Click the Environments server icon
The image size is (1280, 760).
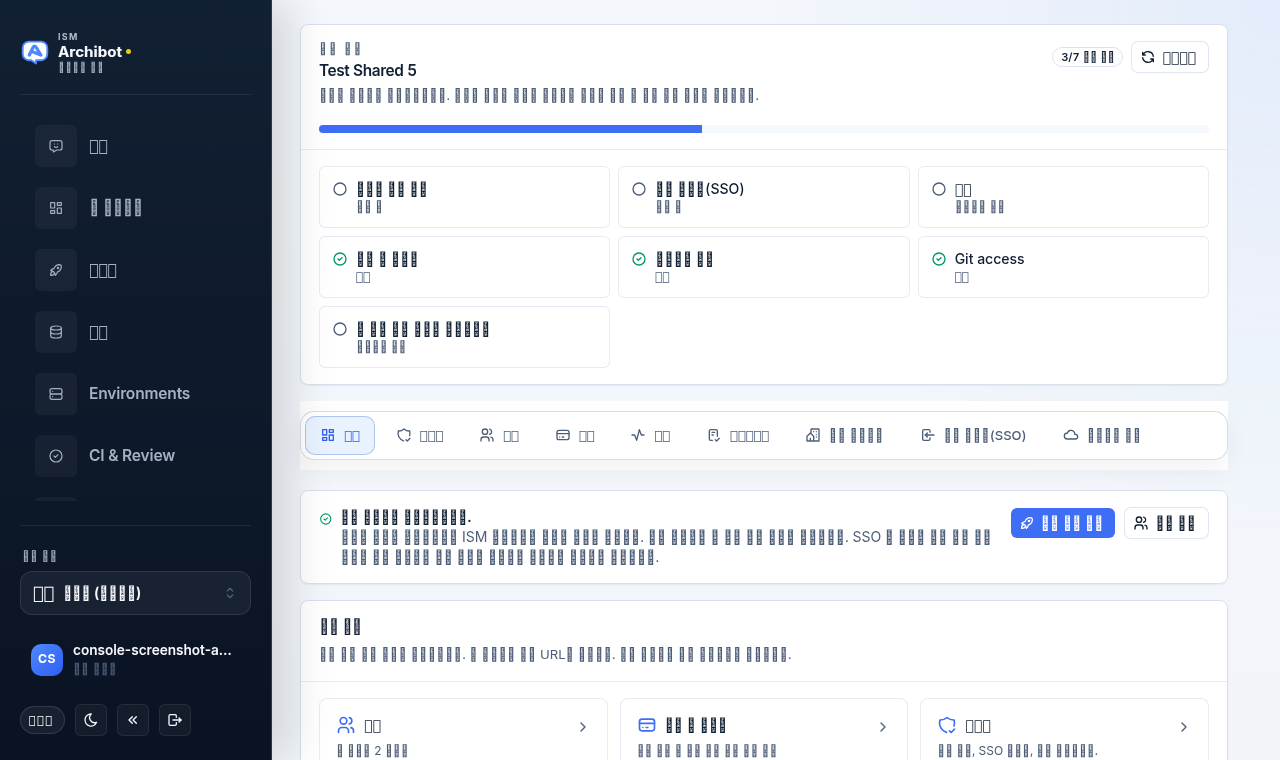[x=56, y=394]
